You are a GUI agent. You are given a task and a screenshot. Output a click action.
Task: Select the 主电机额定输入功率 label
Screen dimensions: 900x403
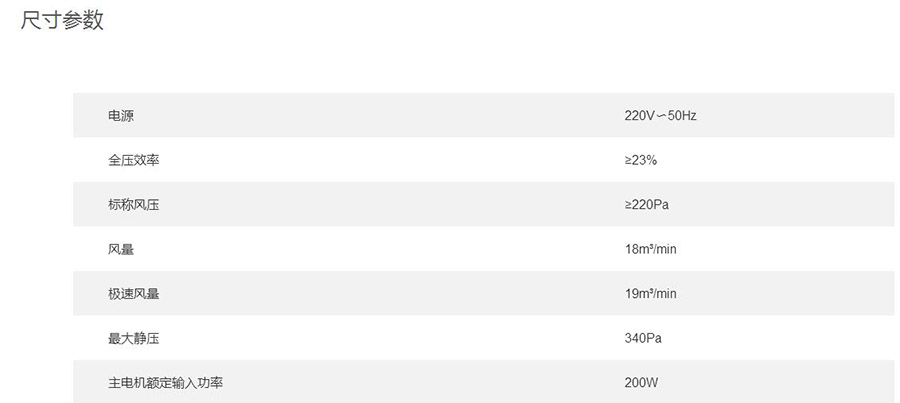[x=165, y=382]
